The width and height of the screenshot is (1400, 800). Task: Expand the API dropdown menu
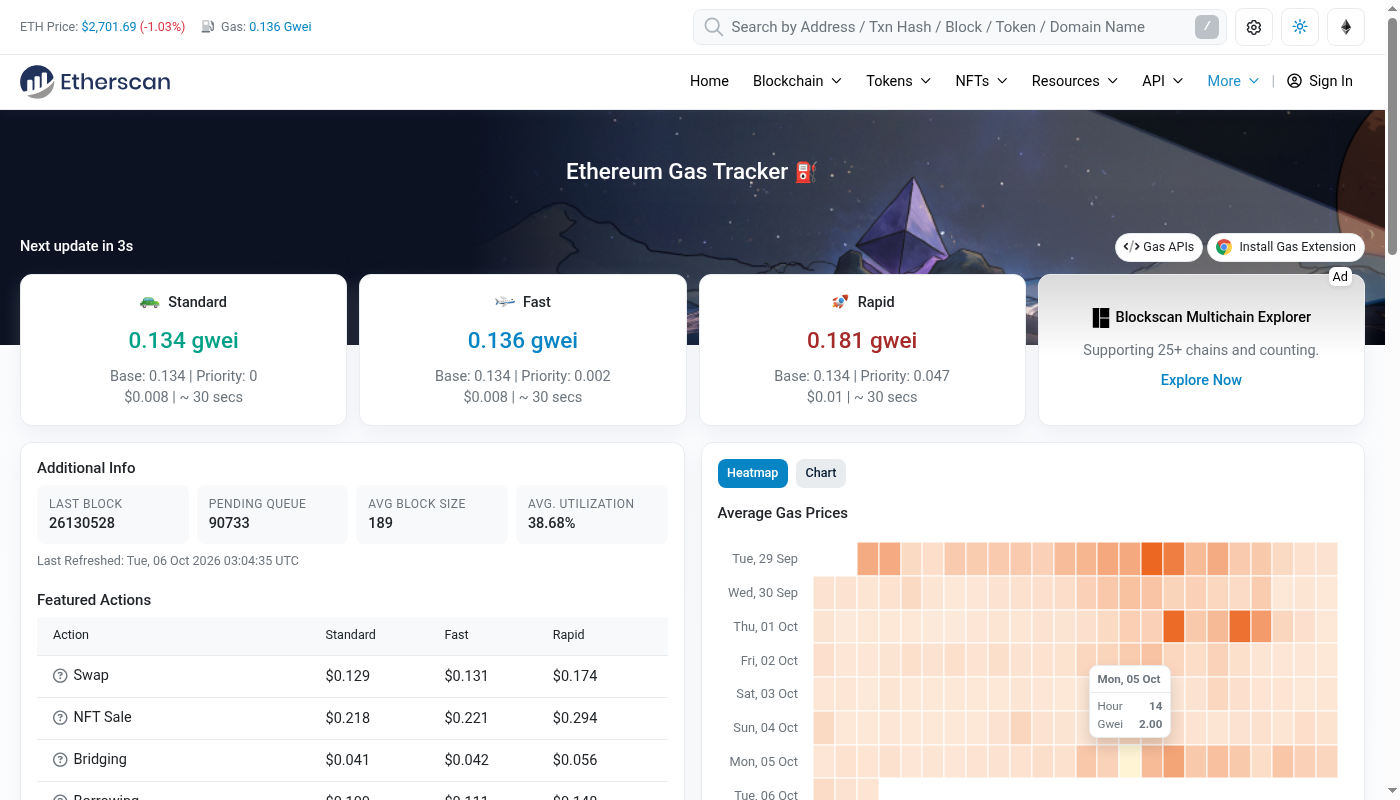[1163, 81]
